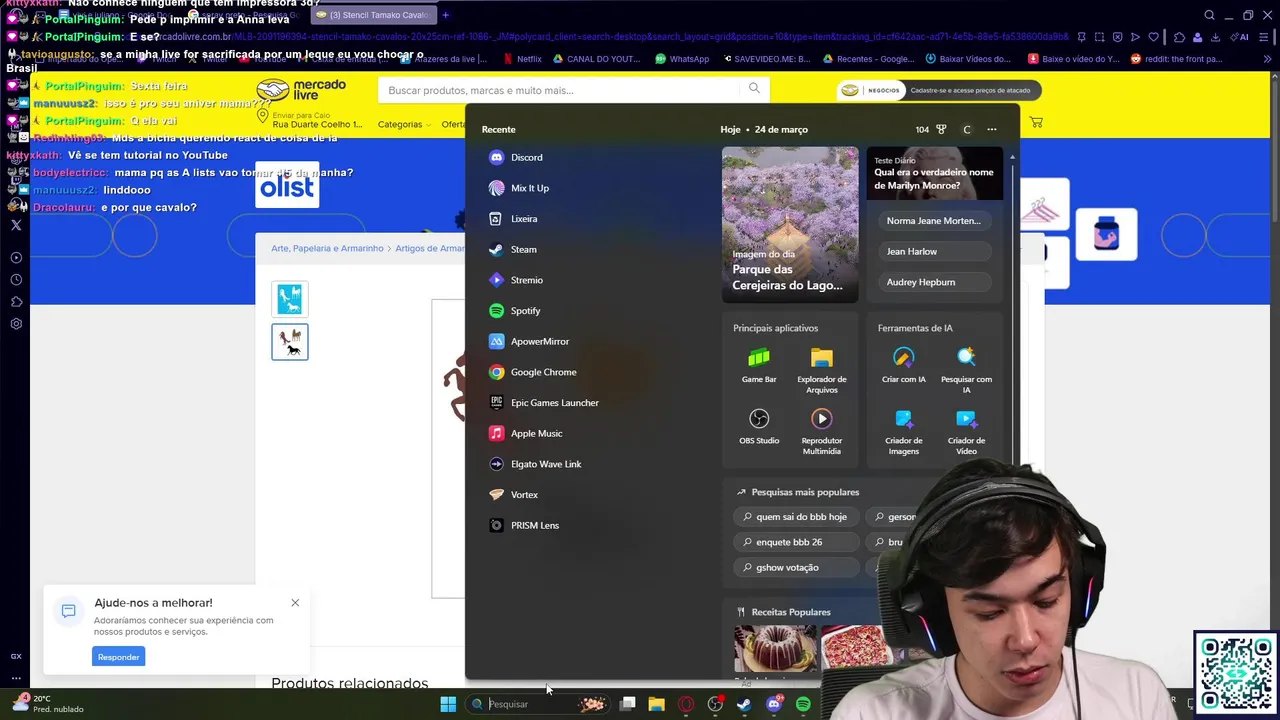Viewport: 1280px width, 720px height.
Task: Open X (Twitter) in Opera GX sidebar
Action: [16, 226]
